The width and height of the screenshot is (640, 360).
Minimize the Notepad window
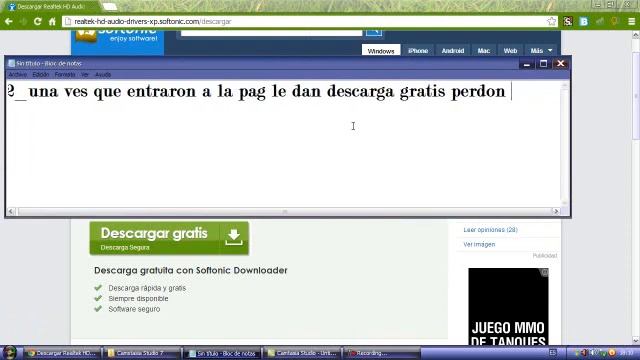[x=527, y=64]
